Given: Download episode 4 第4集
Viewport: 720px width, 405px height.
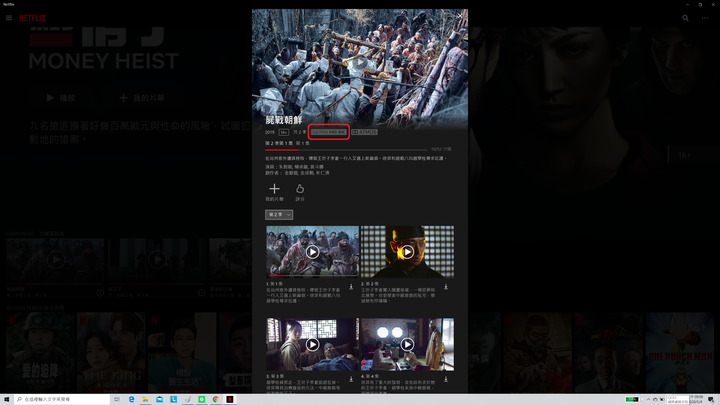Looking at the screenshot, I should coord(446,379).
